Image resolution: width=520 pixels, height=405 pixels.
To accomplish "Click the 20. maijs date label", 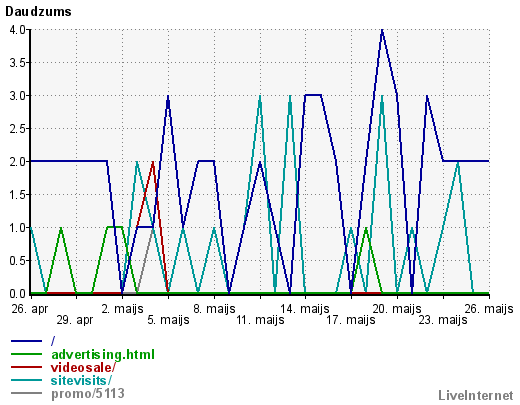I will (397, 309).
